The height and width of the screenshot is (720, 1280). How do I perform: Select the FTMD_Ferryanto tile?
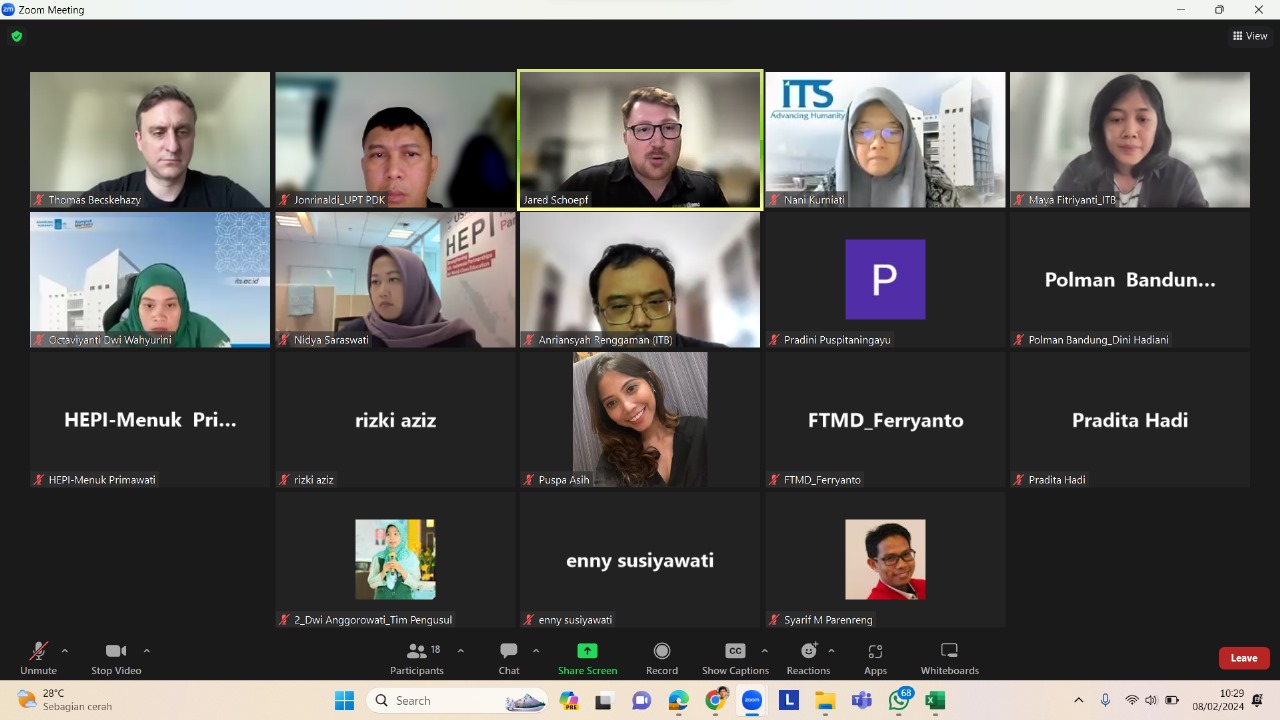click(x=885, y=420)
